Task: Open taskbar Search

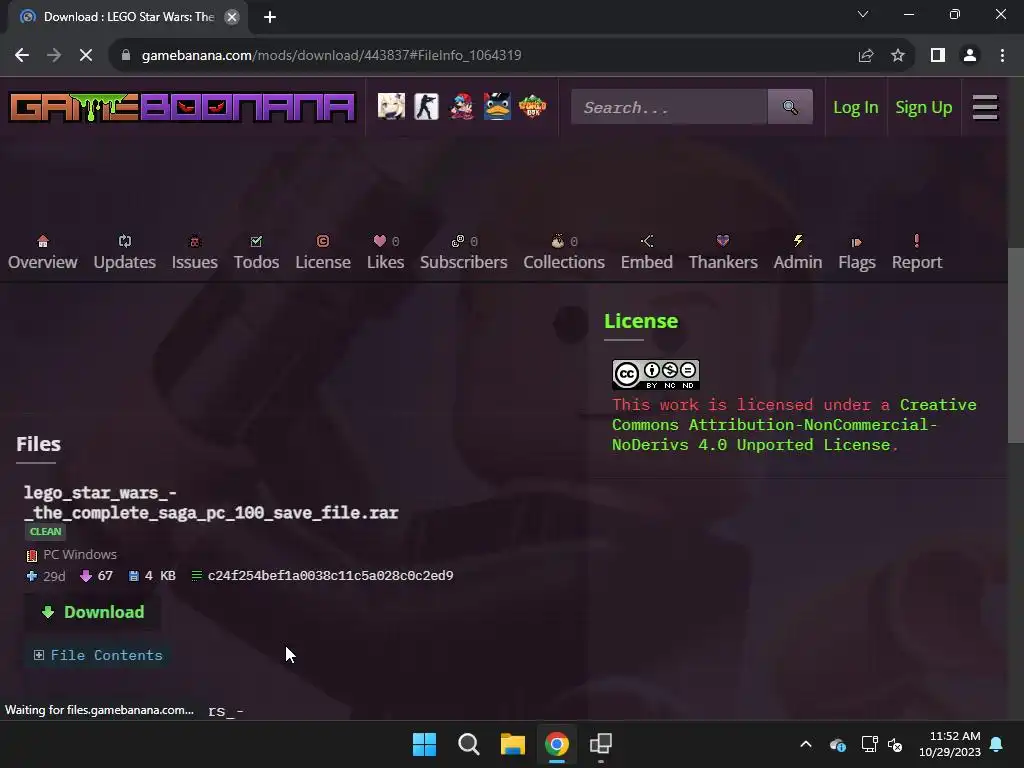Action: coord(469,744)
